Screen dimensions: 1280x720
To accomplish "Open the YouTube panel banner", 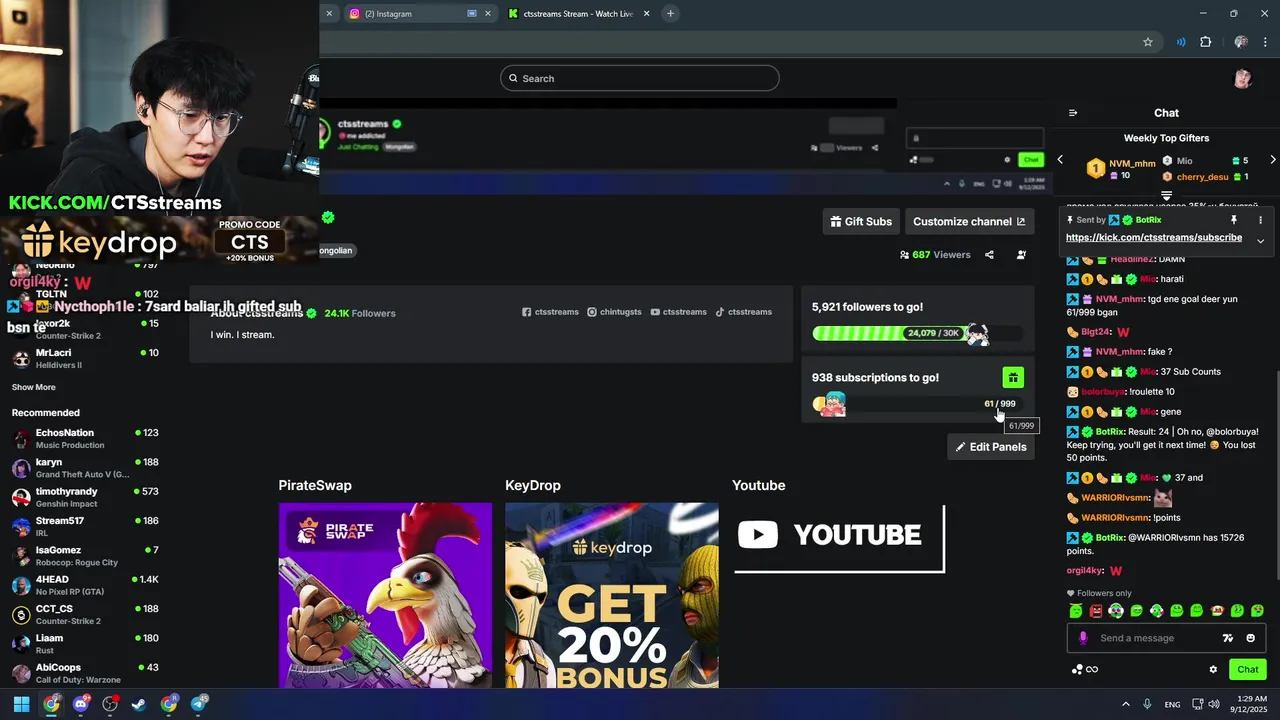I will click(839, 538).
